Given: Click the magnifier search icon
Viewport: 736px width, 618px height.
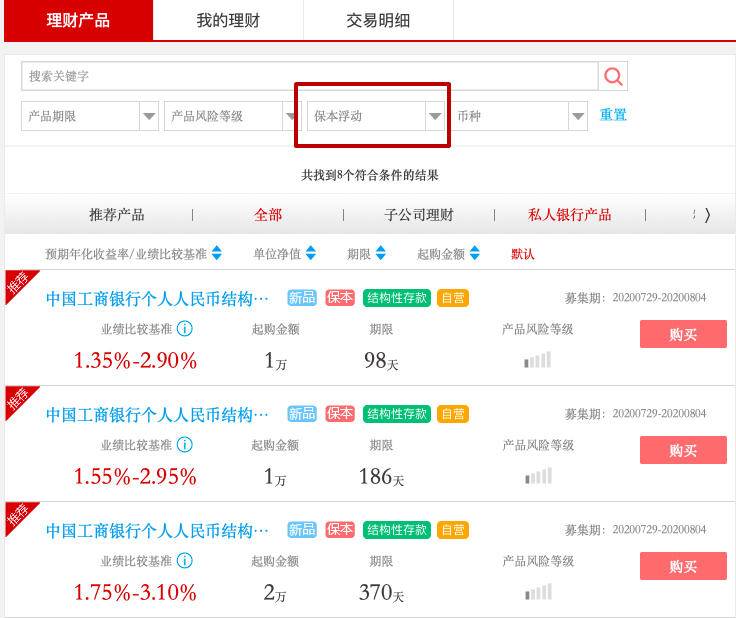Looking at the screenshot, I should pyautogui.click(x=613, y=76).
